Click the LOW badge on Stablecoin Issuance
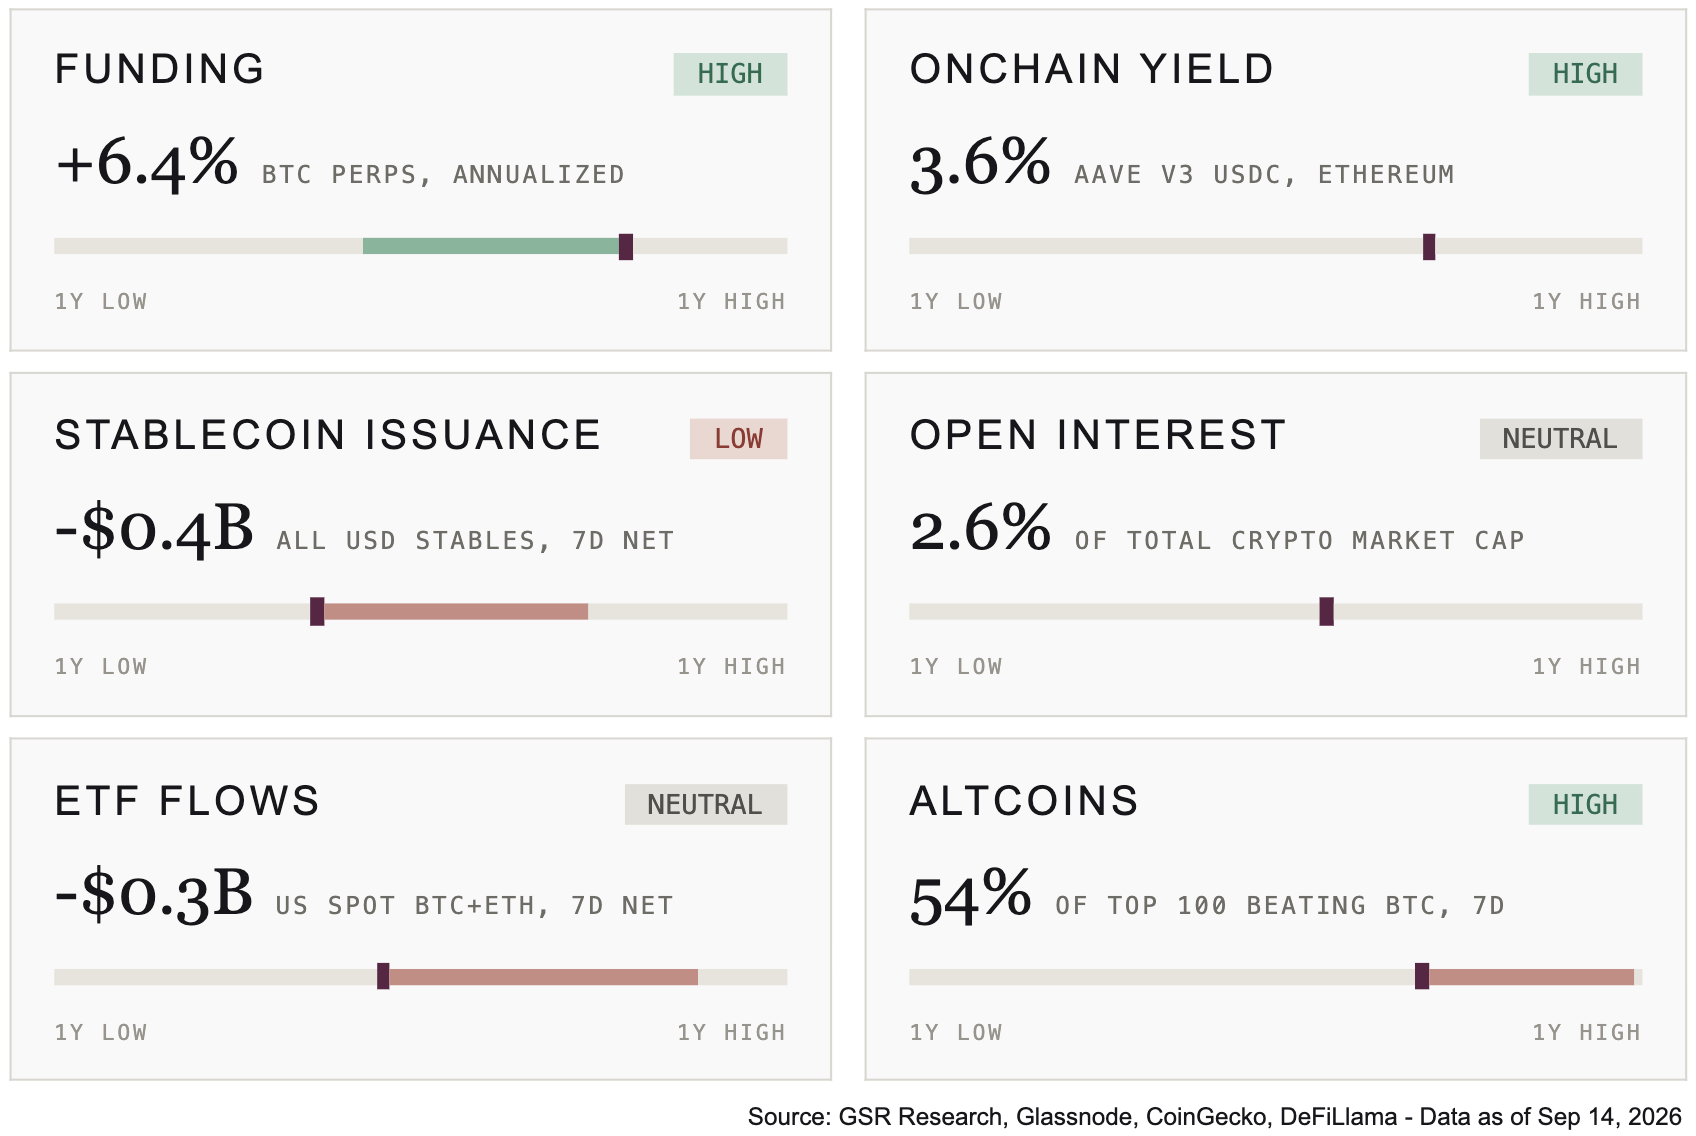Screen dimensions: 1696x1136 738,439
